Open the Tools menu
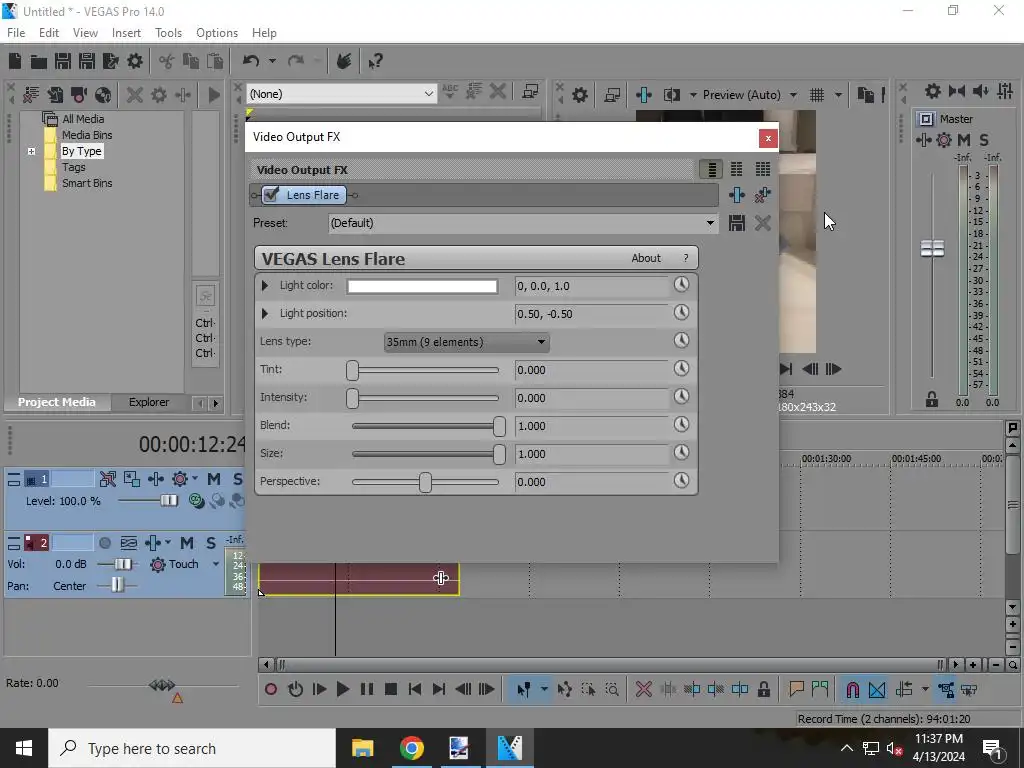Image resolution: width=1024 pixels, height=768 pixels. pyautogui.click(x=168, y=33)
